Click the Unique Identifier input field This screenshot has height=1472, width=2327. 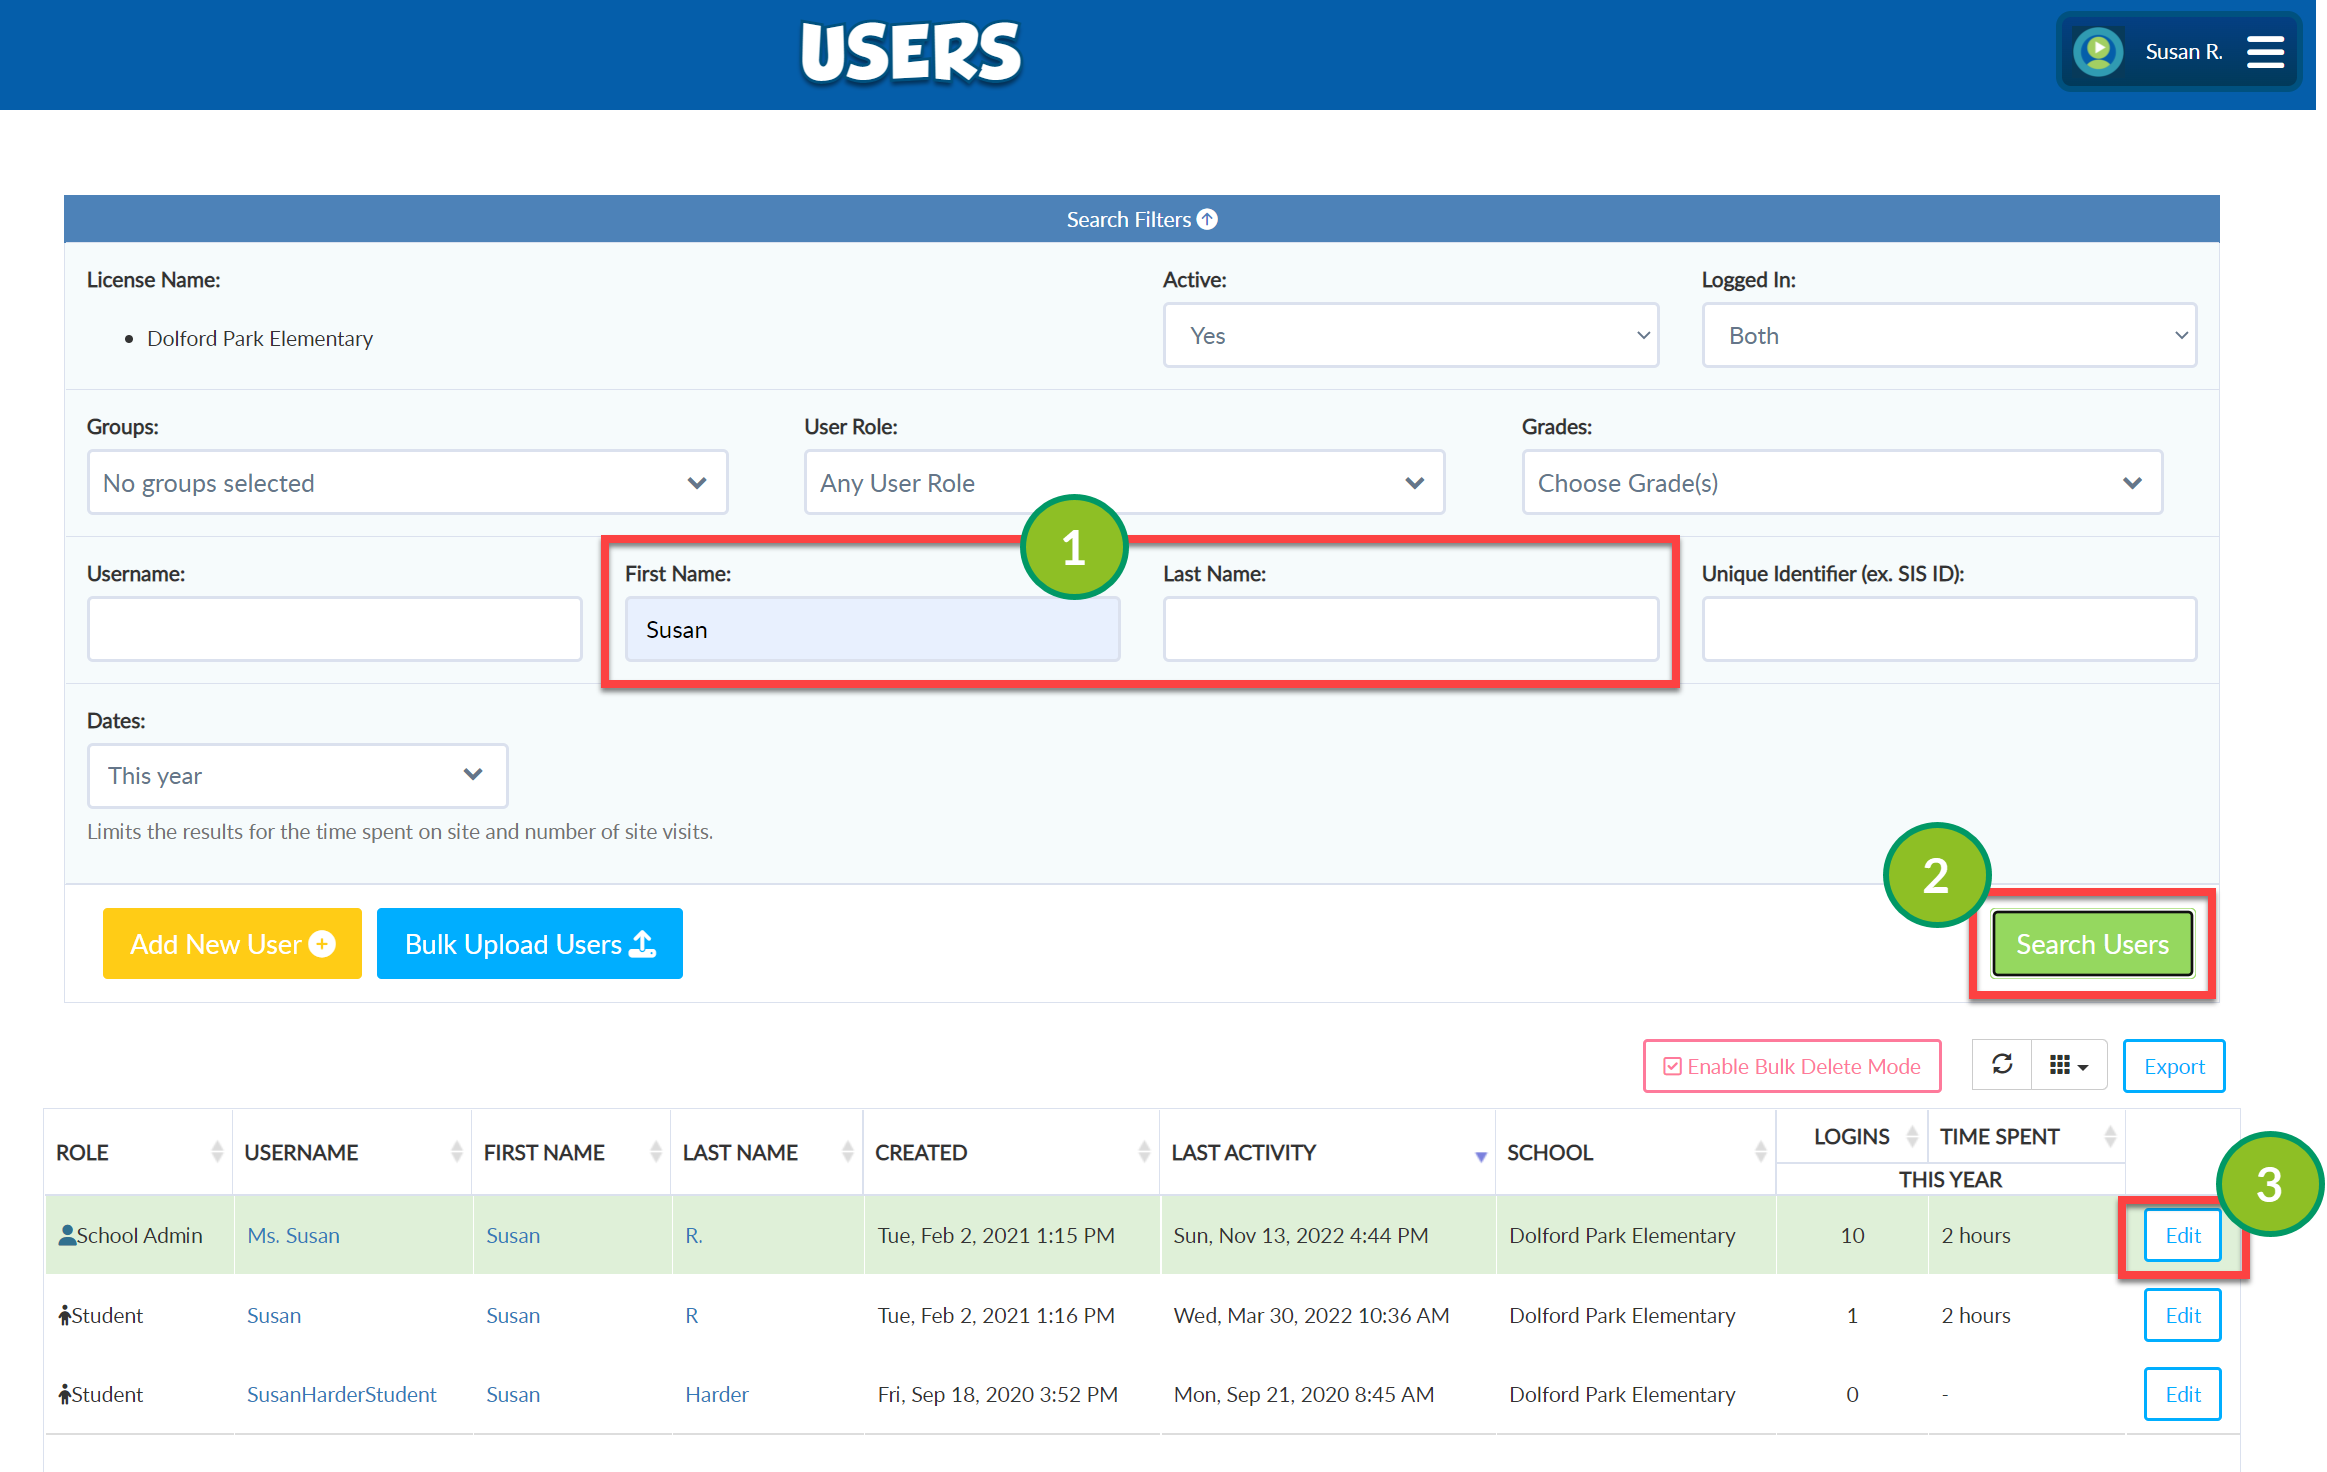tap(1949, 629)
